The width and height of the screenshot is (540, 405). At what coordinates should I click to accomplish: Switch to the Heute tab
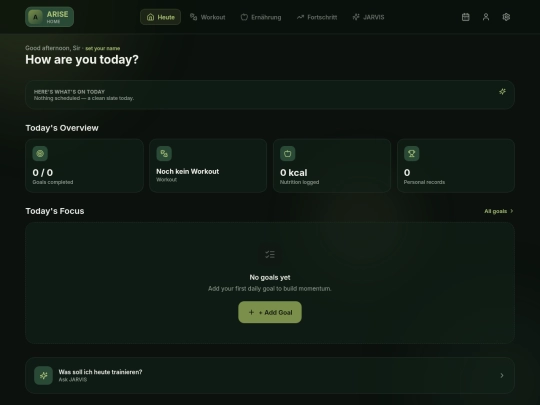[x=160, y=17]
